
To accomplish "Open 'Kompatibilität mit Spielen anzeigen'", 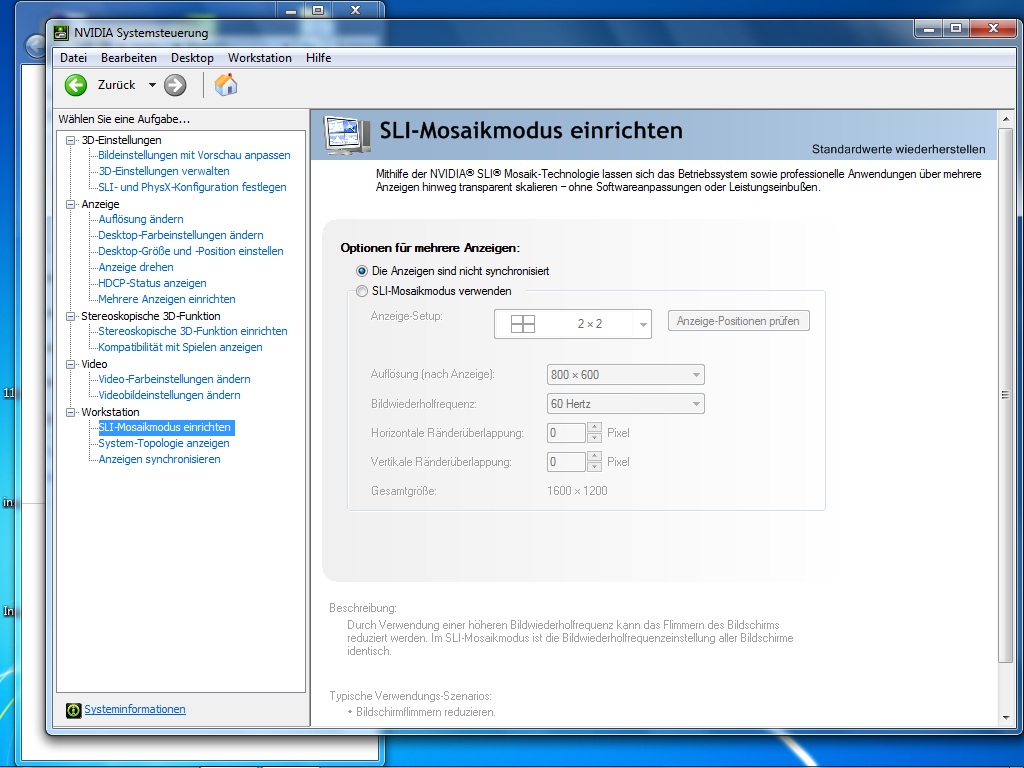I will click(180, 347).
